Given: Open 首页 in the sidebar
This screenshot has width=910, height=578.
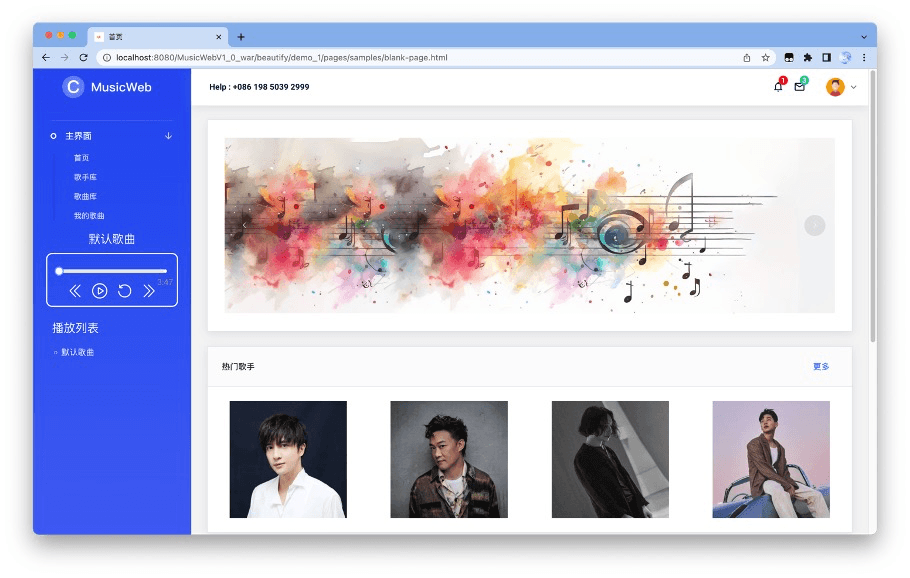Looking at the screenshot, I should point(81,158).
